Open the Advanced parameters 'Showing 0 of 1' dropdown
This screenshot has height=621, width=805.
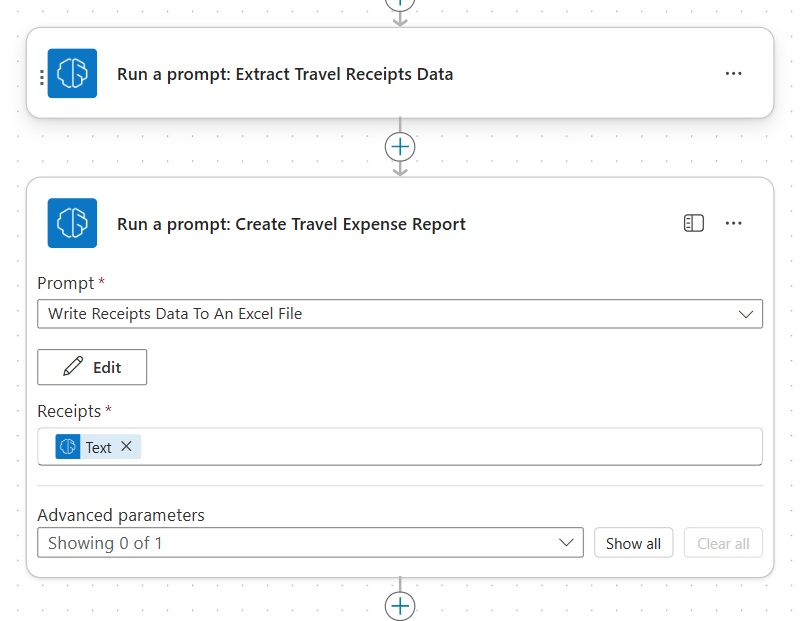pos(310,543)
